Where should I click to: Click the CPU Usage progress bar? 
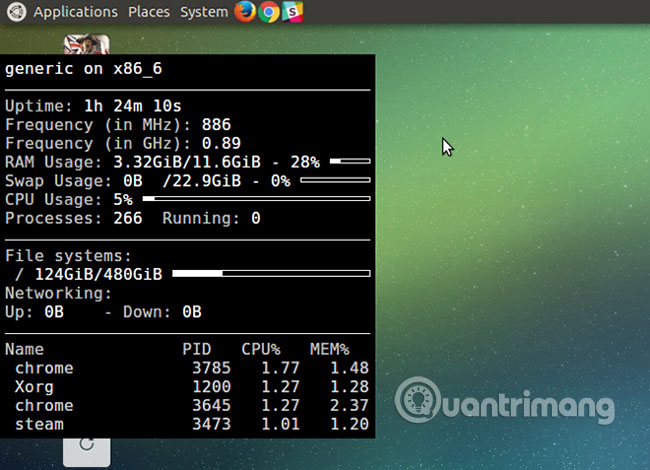point(256,199)
